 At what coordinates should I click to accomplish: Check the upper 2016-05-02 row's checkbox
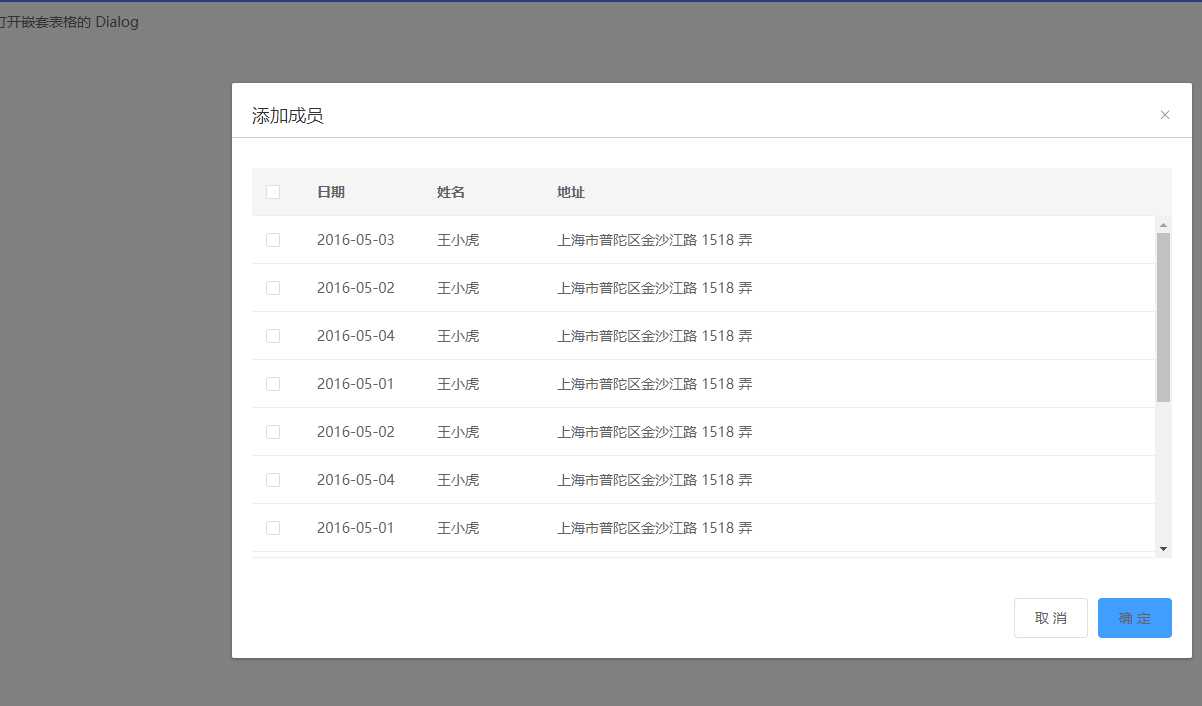[273, 288]
